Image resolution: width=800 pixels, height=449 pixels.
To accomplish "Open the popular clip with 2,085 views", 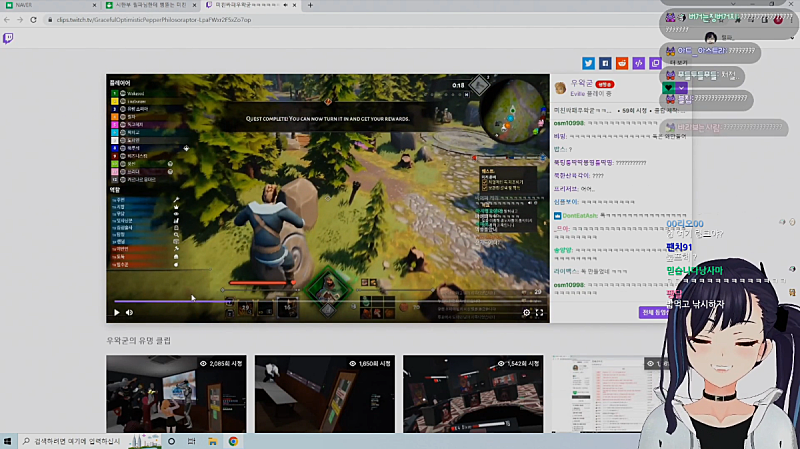I will pyautogui.click(x=176, y=394).
